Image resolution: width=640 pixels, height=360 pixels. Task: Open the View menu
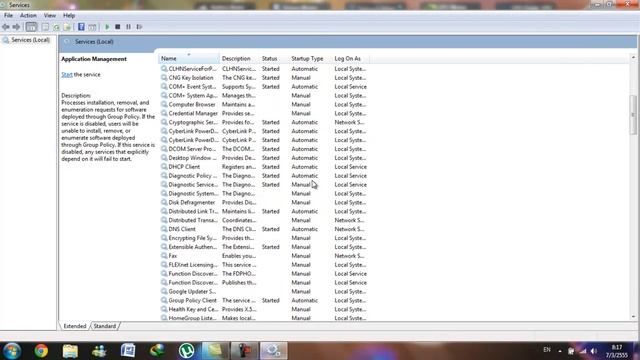(x=50, y=16)
